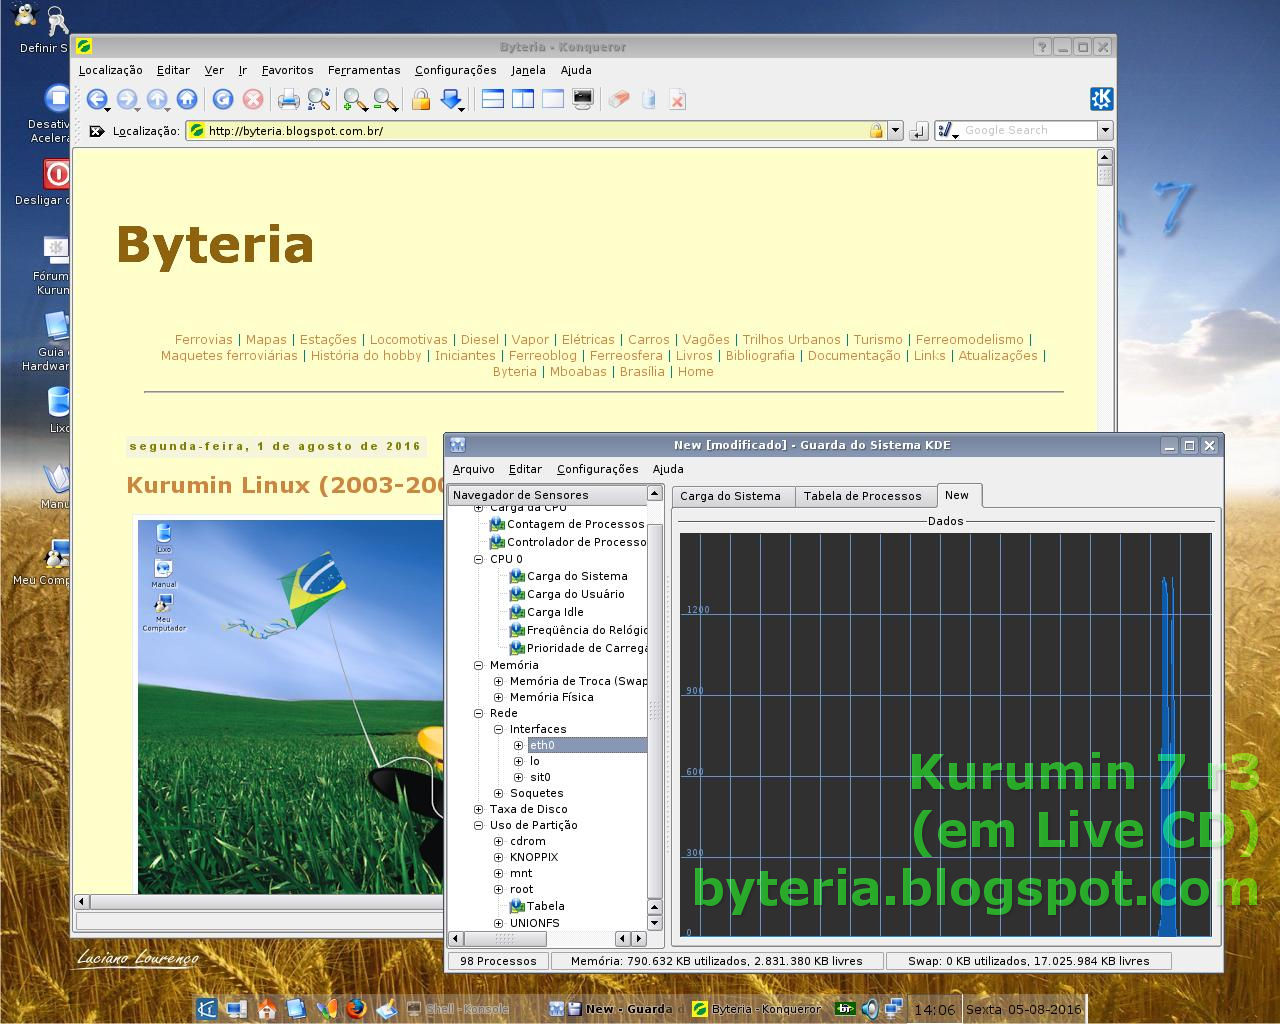Open the terminal emulator icon in the toolbar
Image resolution: width=1280 pixels, height=1024 pixels.
[583, 99]
